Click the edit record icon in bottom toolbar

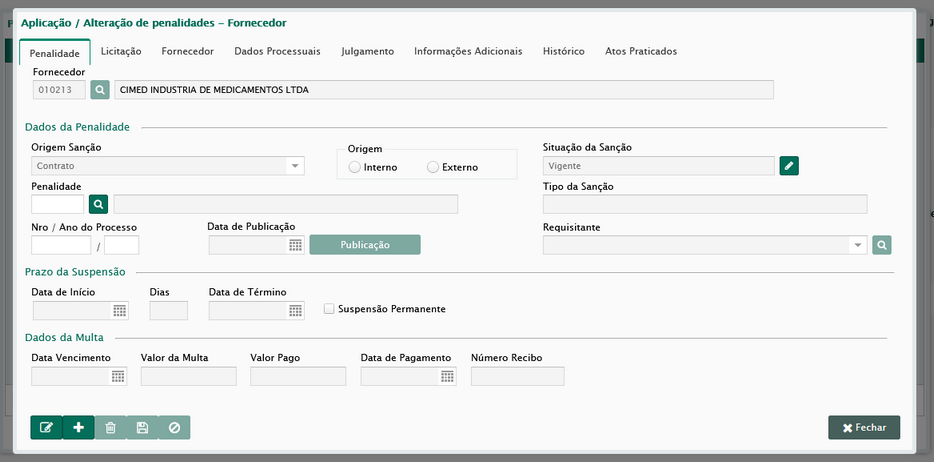(x=46, y=427)
